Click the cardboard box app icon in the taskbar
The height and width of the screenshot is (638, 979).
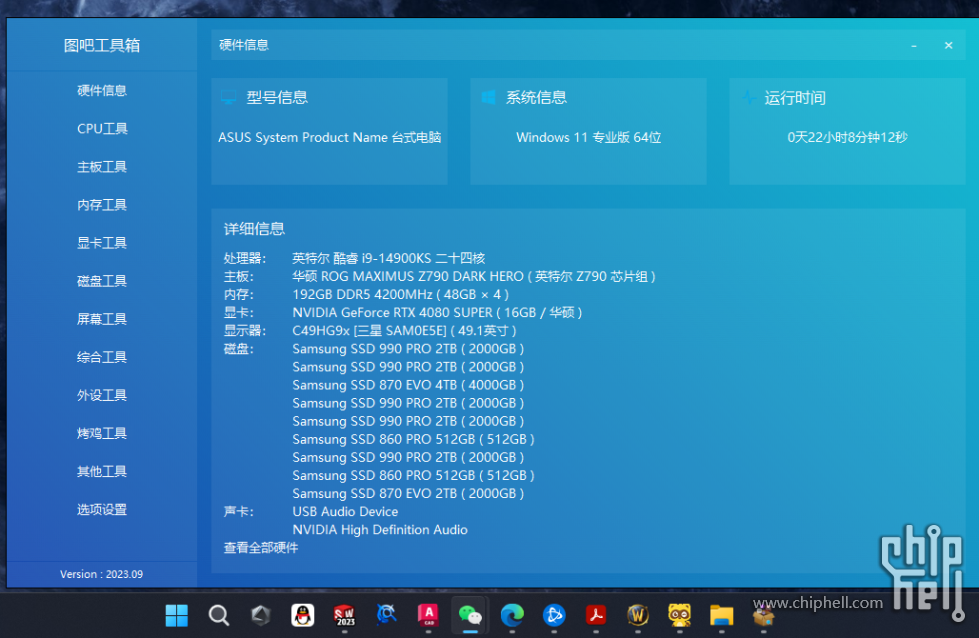[x=763, y=616]
